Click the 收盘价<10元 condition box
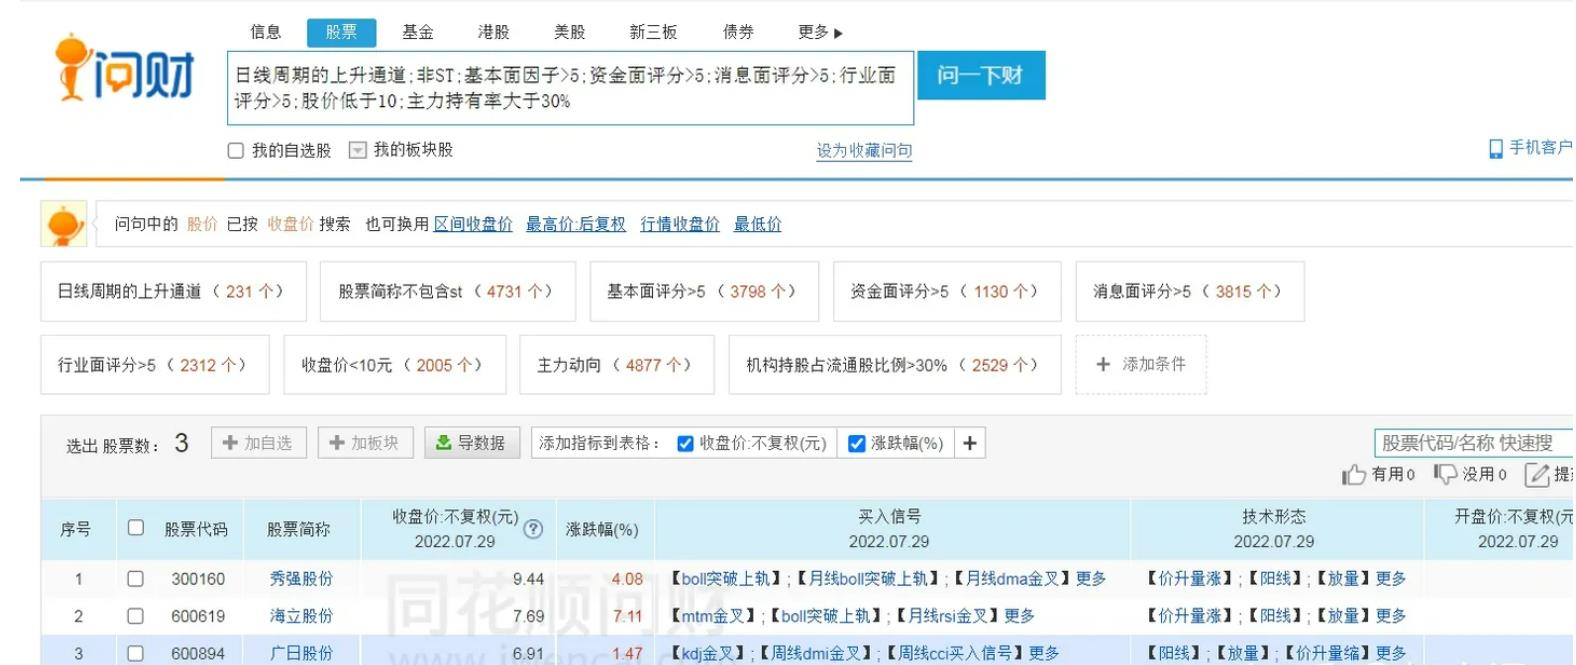Image resolution: width=1576 pixels, height=665 pixels. (x=395, y=365)
